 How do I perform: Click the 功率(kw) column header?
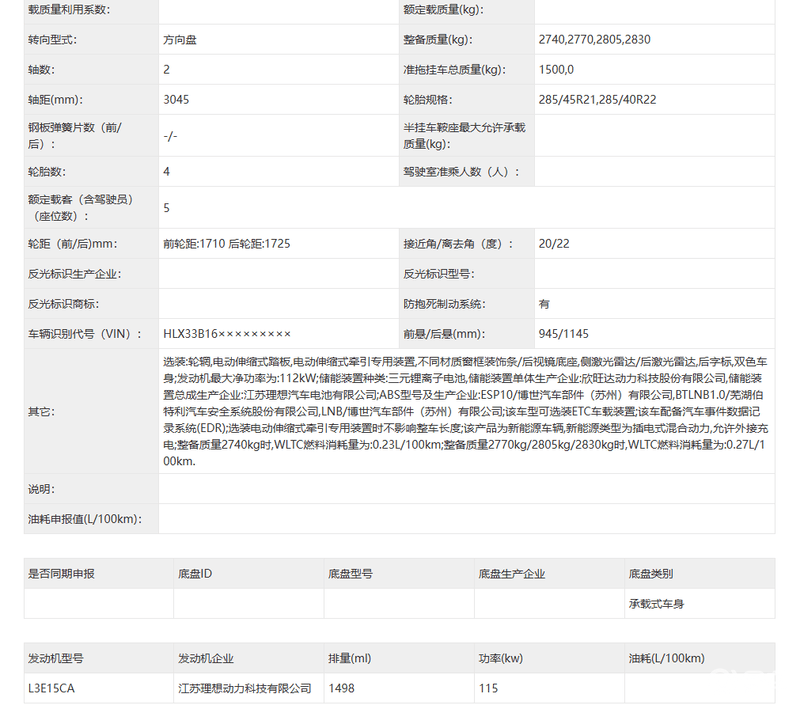click(501, 659)
